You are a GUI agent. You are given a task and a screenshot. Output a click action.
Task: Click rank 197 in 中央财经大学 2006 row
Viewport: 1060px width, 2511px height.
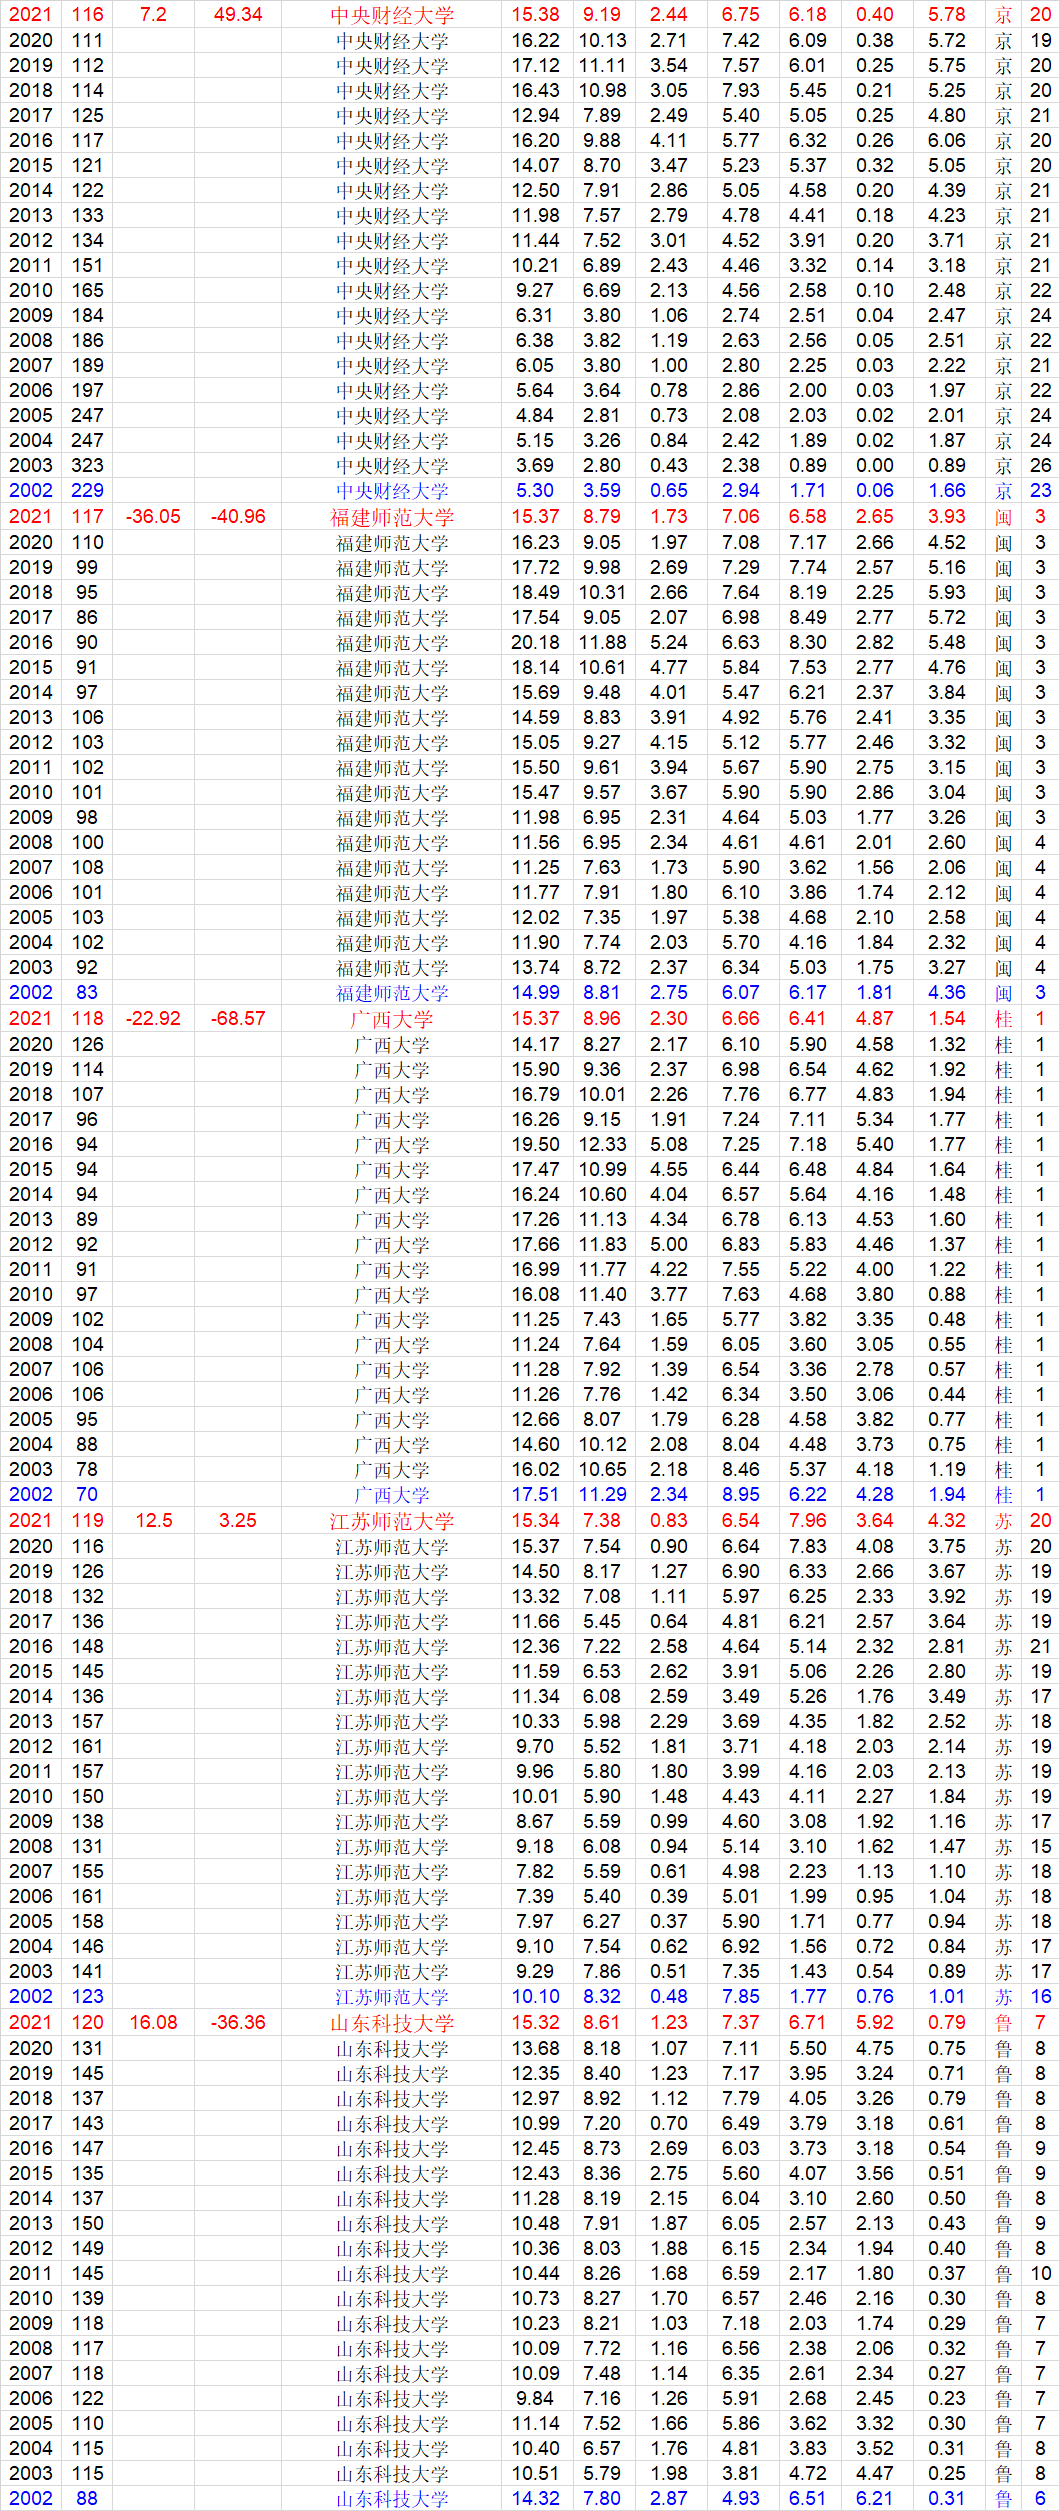(x=87, y=391)
